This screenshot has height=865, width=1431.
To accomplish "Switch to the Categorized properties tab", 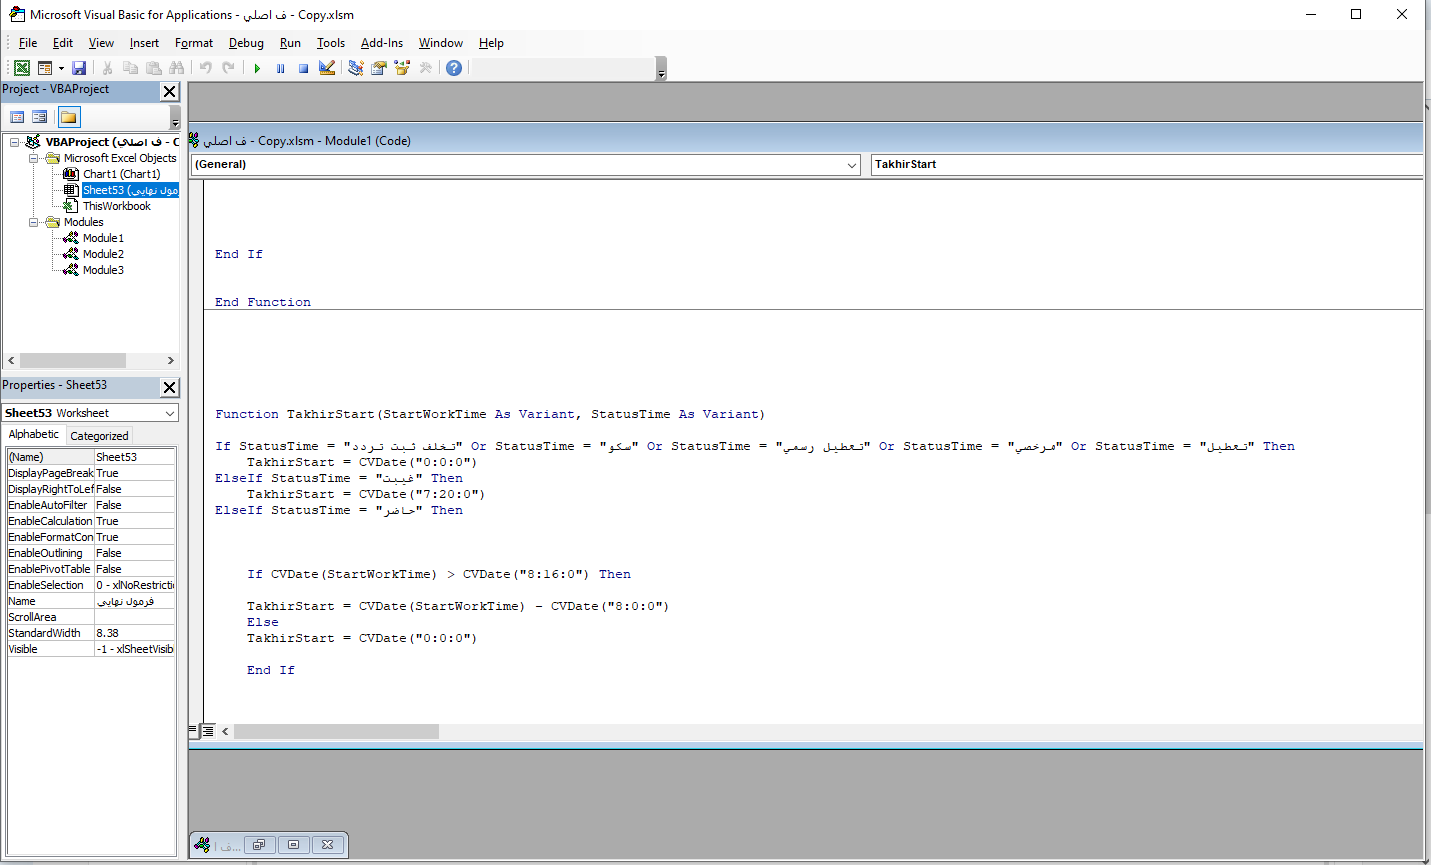I will pyautogui.click(x=99, y=436).
